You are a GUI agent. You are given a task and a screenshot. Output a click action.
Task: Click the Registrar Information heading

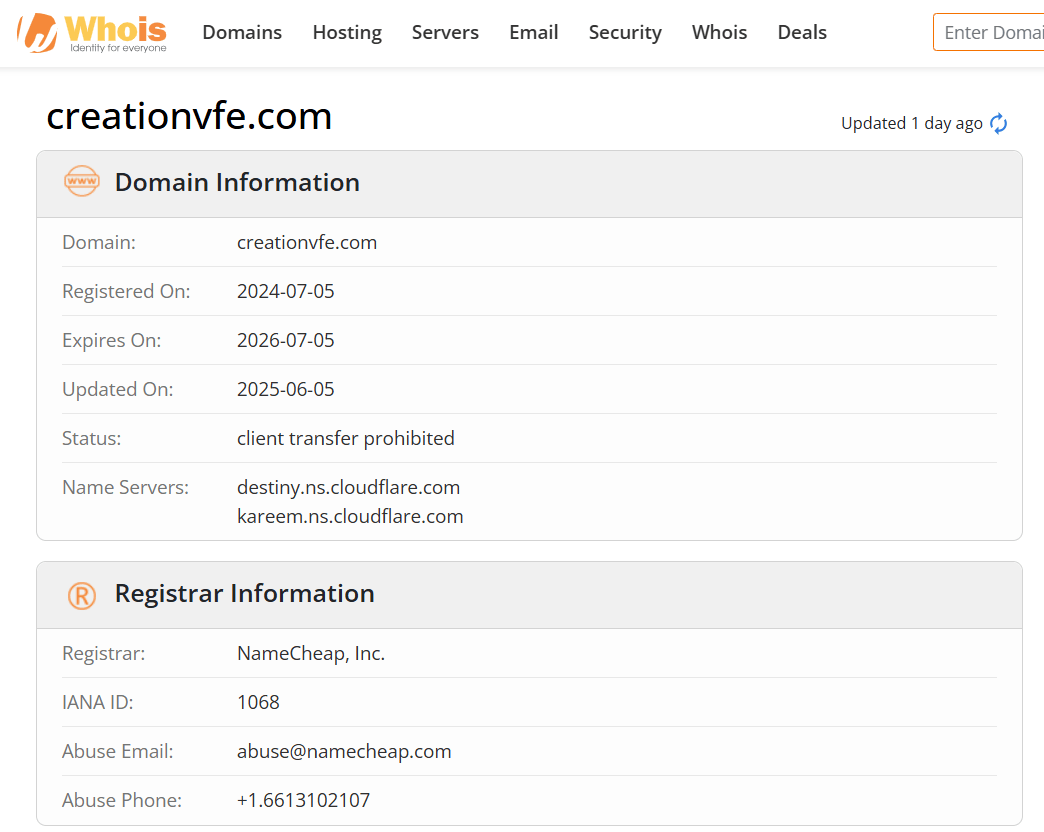(244, 593)
